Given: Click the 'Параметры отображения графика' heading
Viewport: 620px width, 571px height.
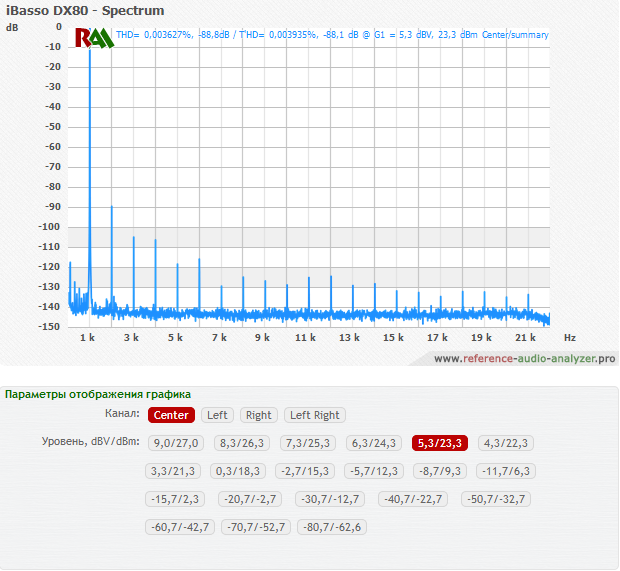Looking at the screenshot, I should (x=98, y=394).
